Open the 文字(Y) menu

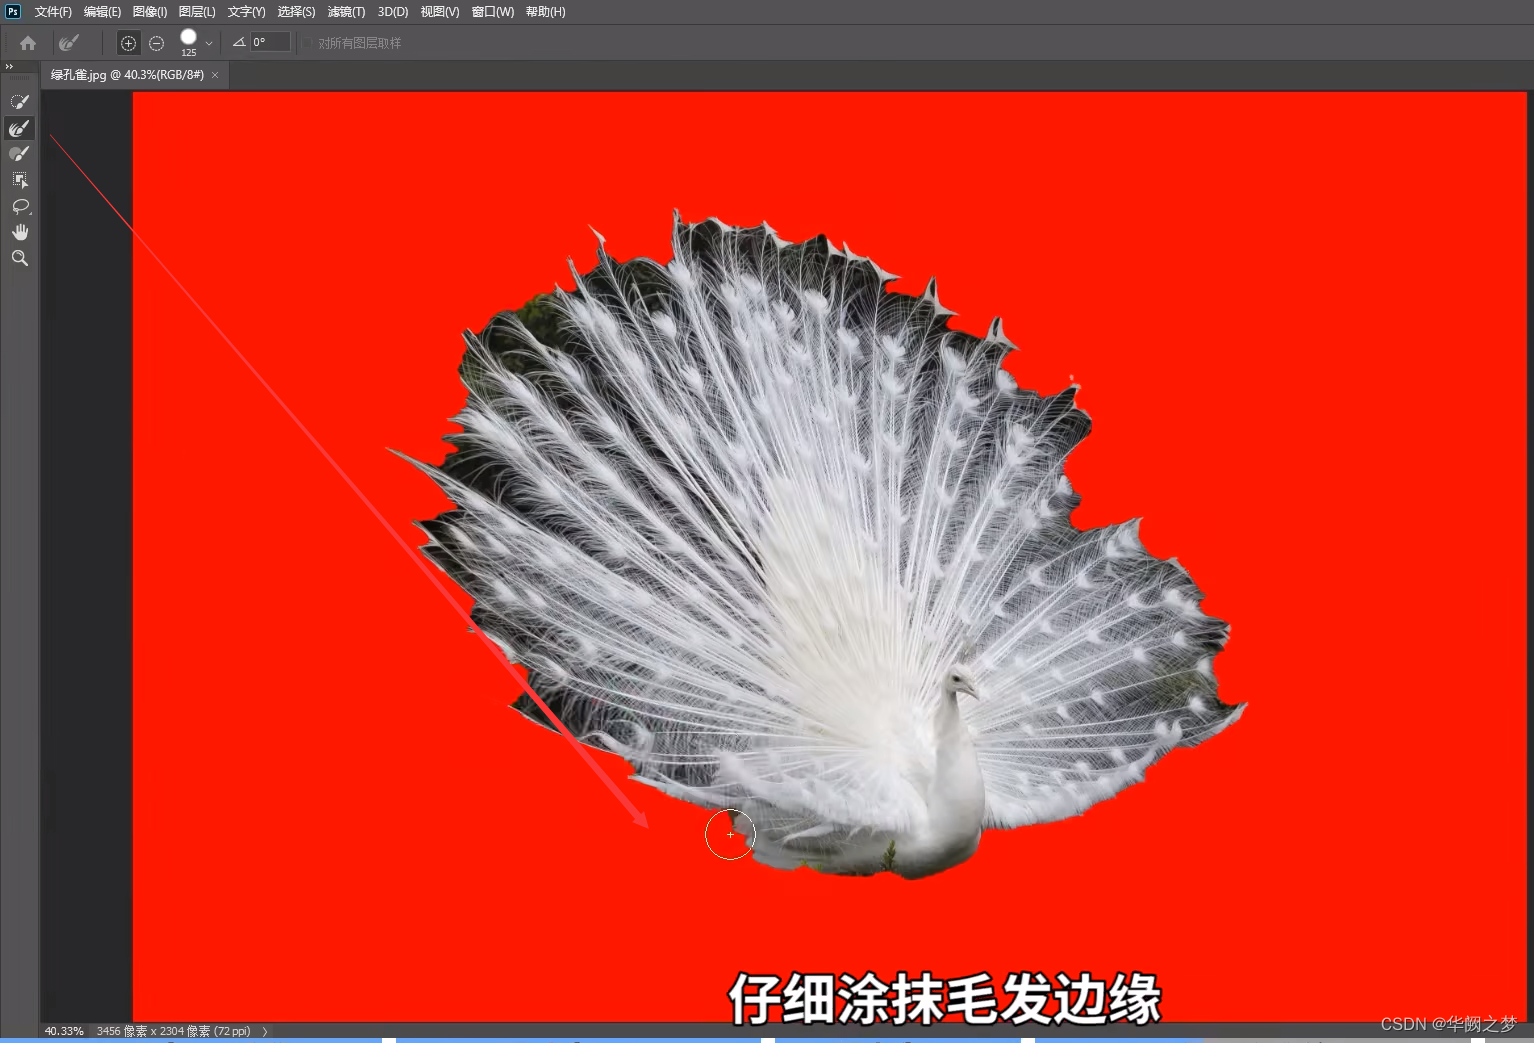pos(246,12)
